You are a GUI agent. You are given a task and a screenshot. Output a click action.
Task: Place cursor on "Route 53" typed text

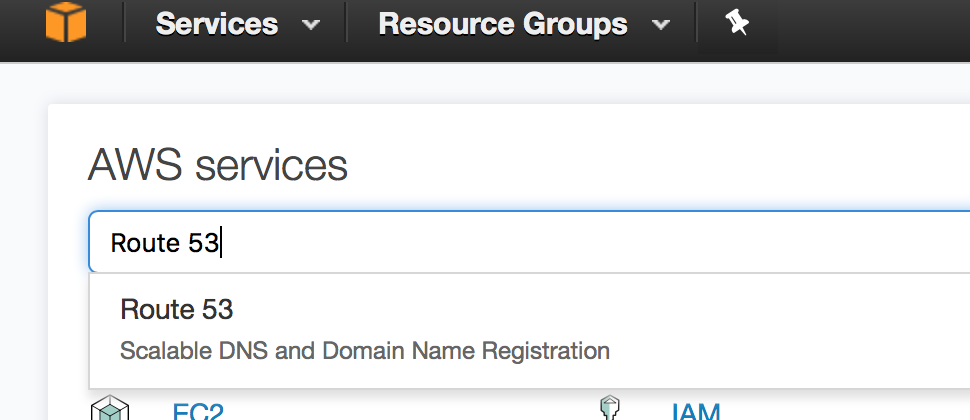click(x=164, y=243)
